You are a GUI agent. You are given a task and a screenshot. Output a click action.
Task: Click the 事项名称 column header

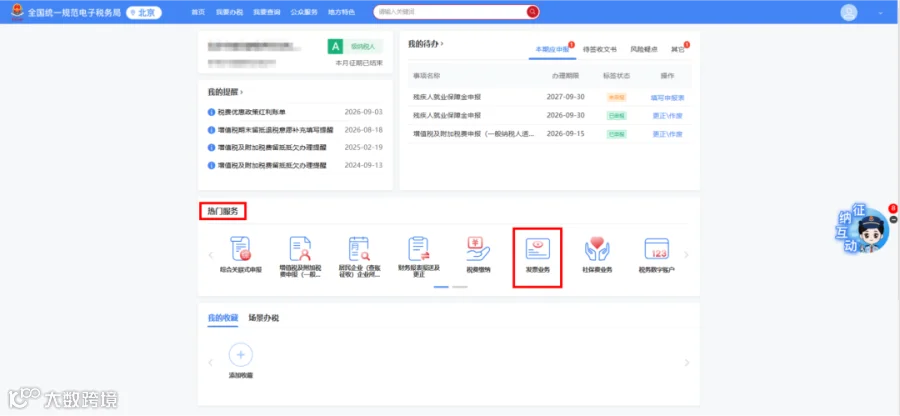426,76
